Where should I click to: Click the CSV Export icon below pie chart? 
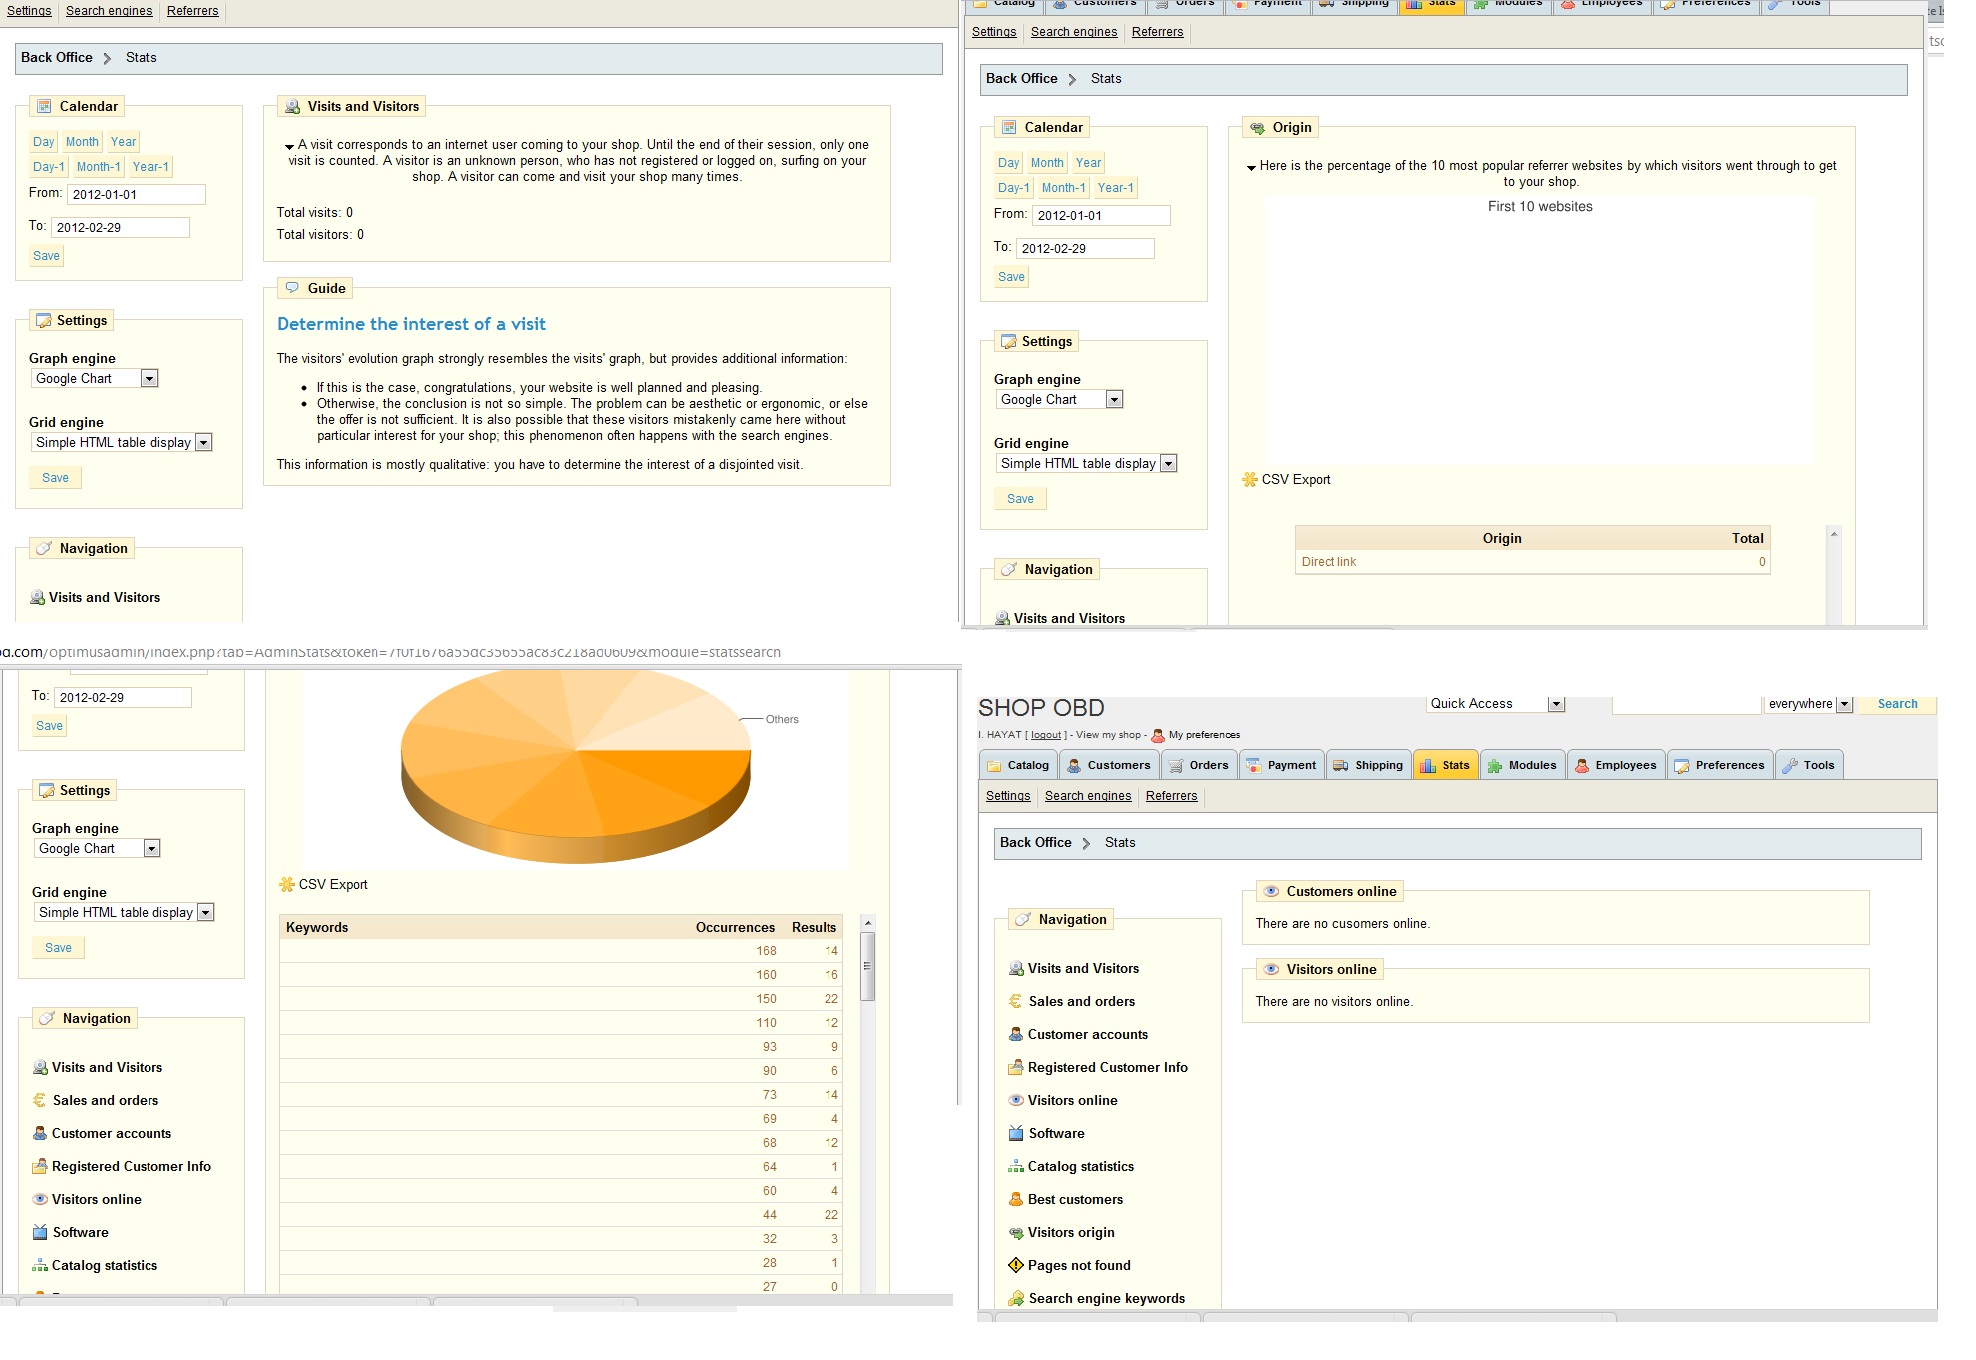(286, 884)
